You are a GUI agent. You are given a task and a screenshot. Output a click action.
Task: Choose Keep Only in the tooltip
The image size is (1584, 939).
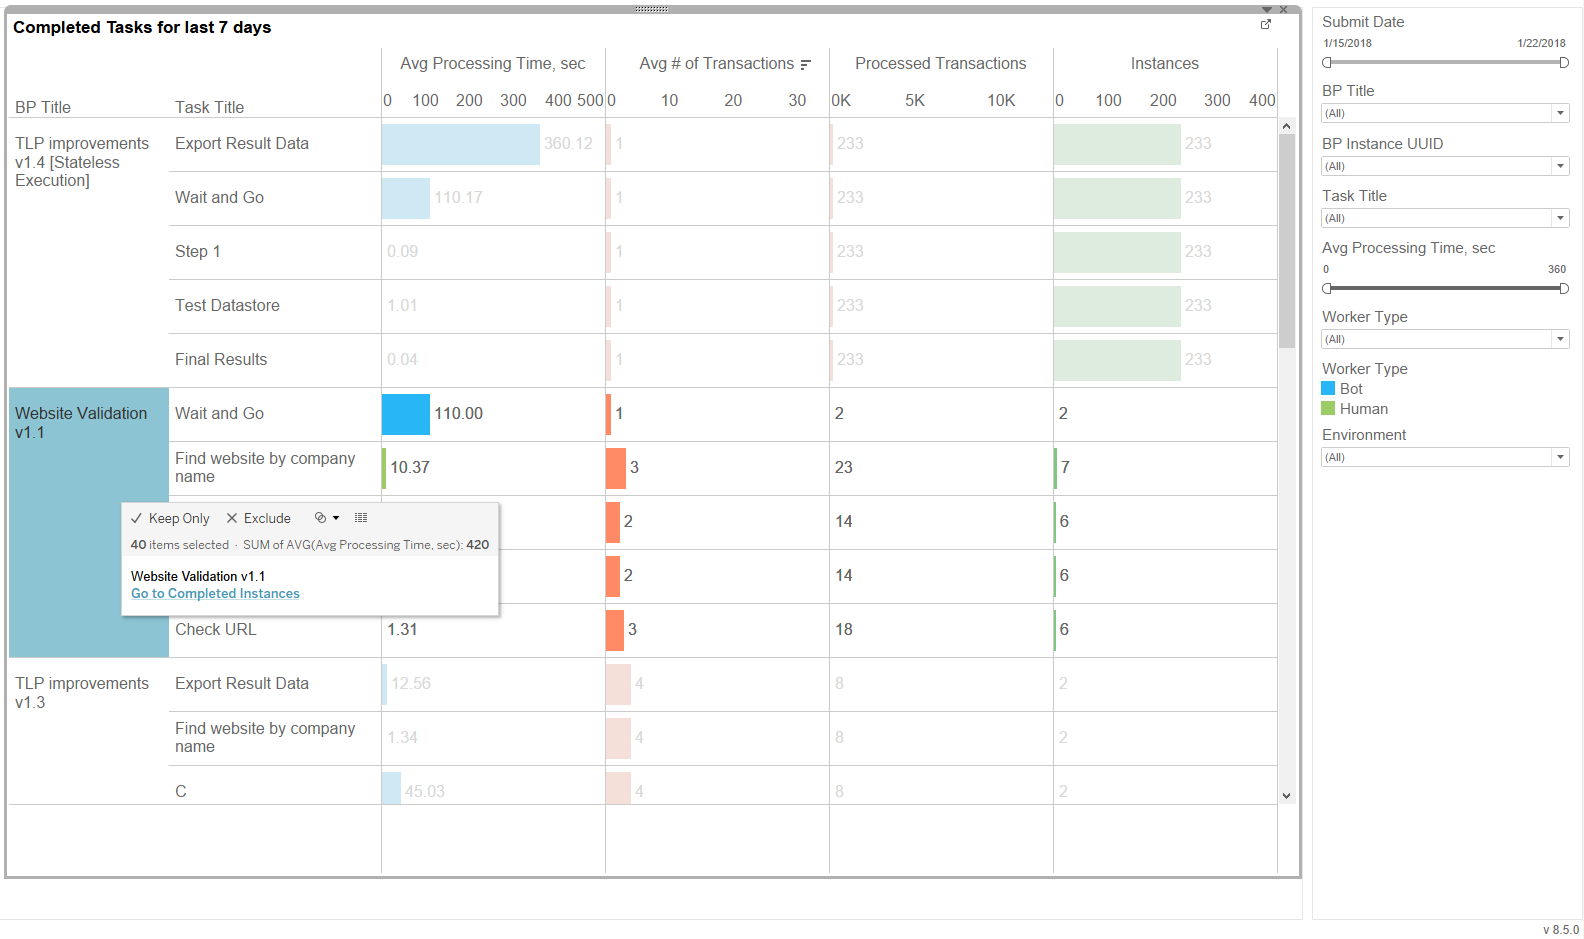pyautogui.click(x=170, y=518)
